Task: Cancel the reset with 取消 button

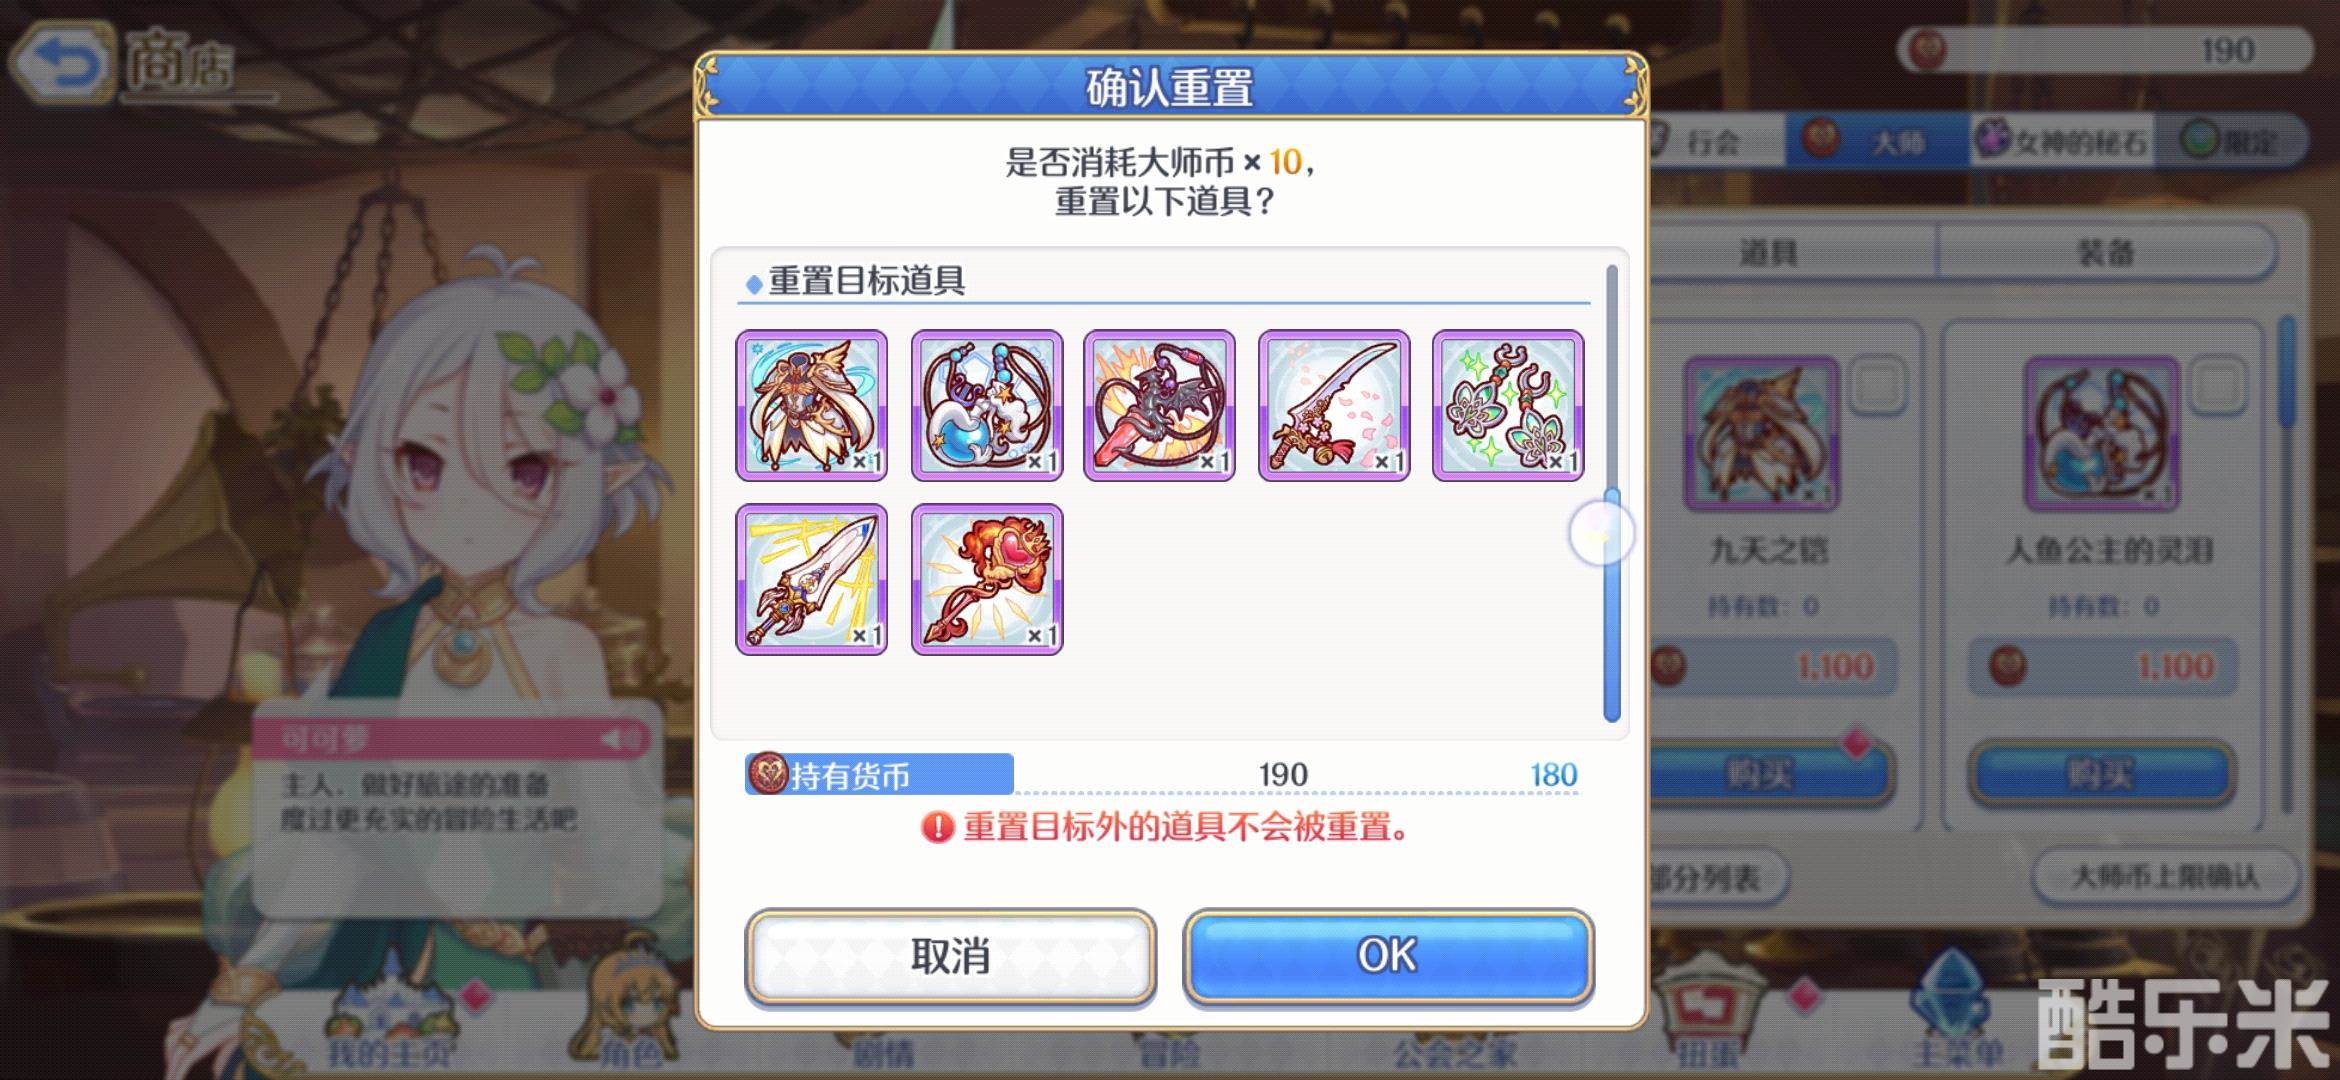Action: [951, 955]
